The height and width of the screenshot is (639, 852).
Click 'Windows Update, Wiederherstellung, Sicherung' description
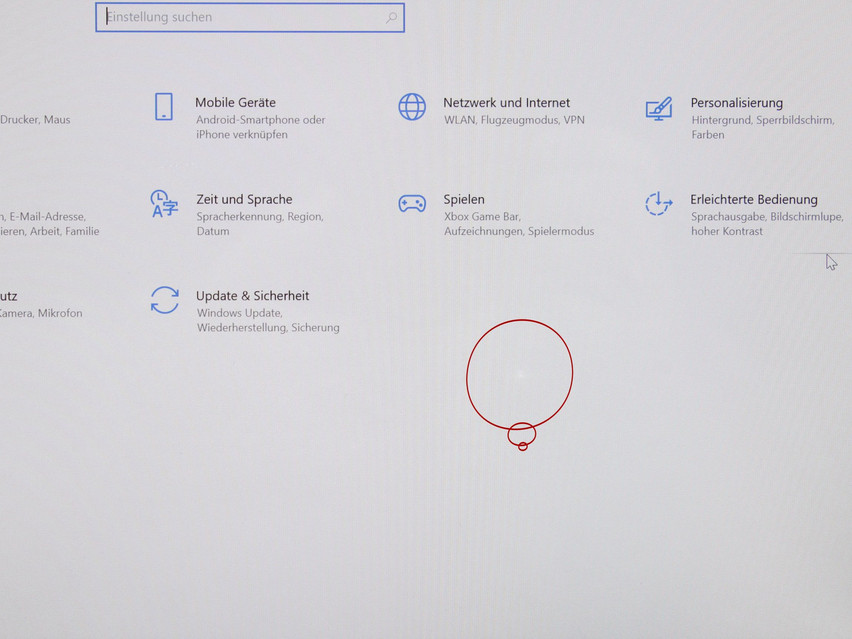(x=267, y=320)
